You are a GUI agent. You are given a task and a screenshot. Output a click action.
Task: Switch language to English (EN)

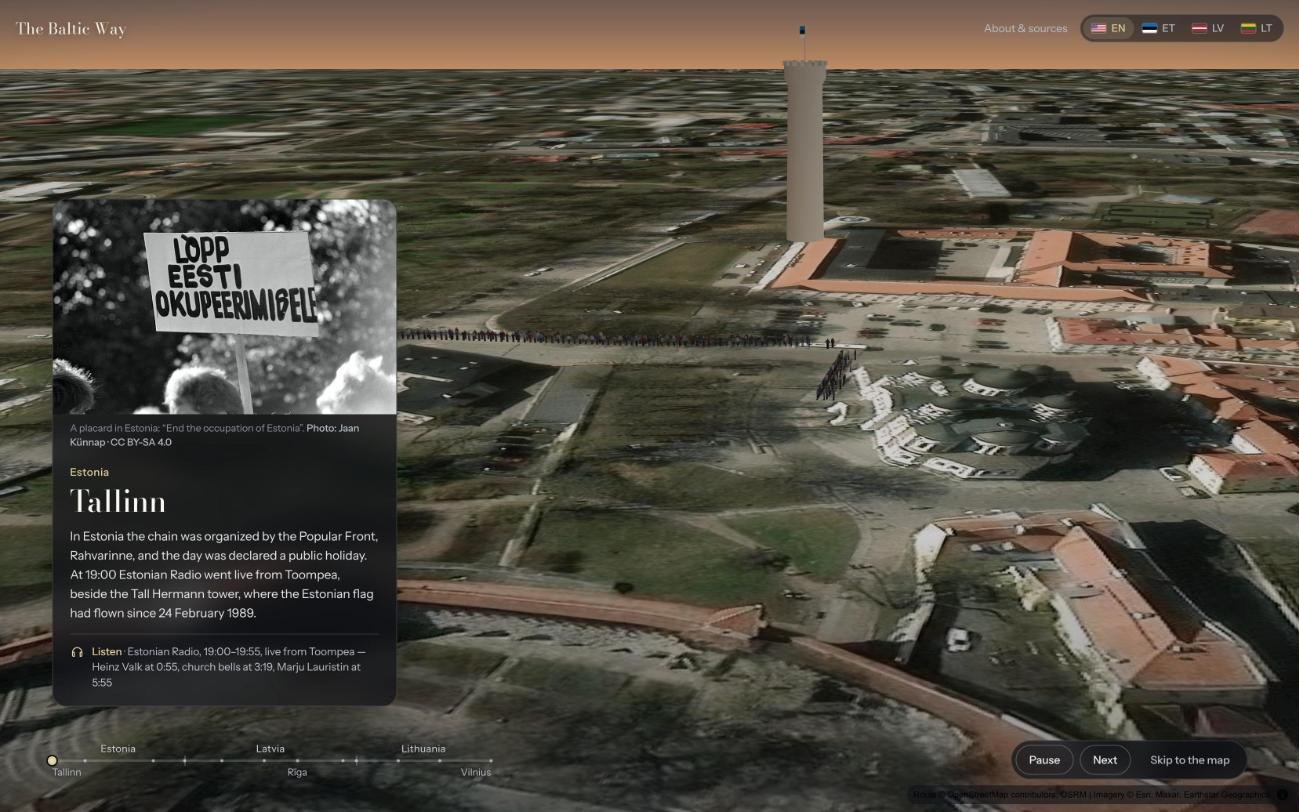tap(1108, 28)
